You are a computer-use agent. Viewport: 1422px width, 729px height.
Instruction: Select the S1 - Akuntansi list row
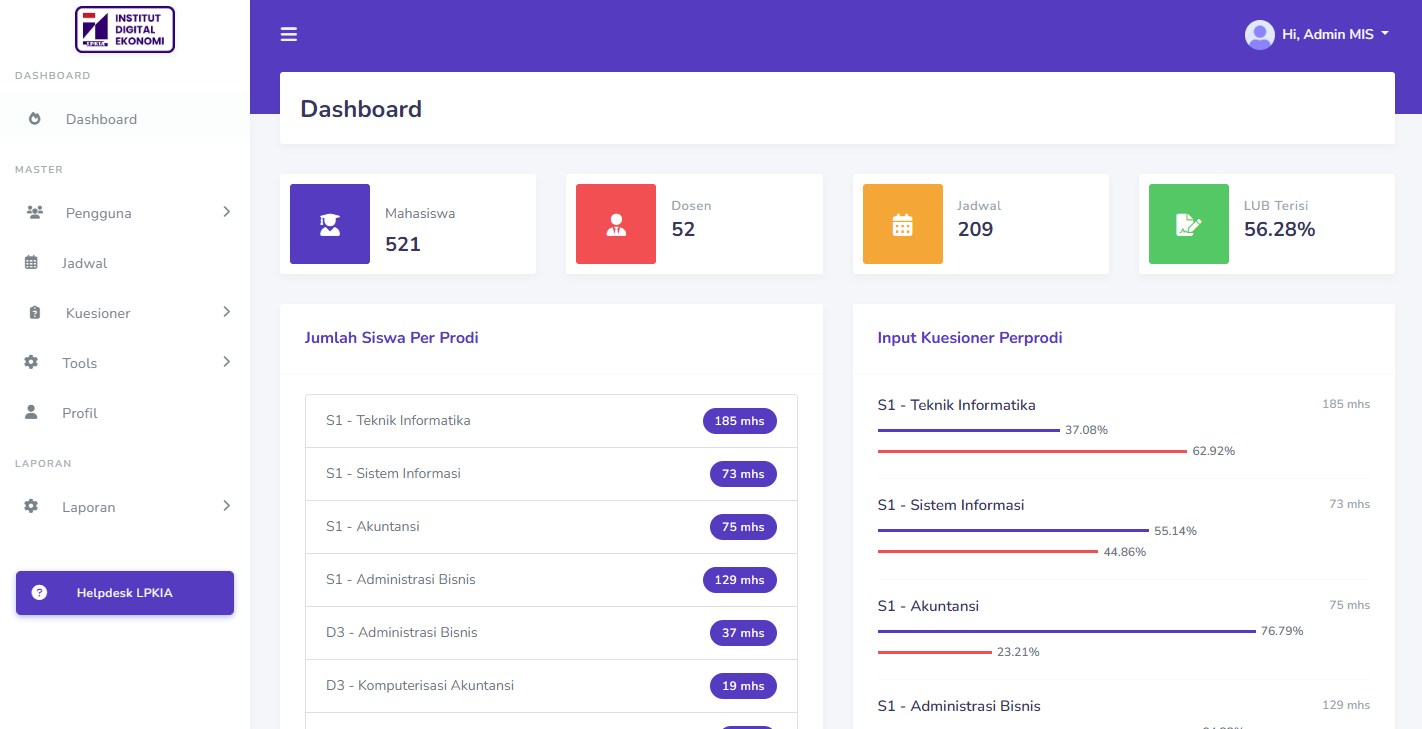pos(551,527)
